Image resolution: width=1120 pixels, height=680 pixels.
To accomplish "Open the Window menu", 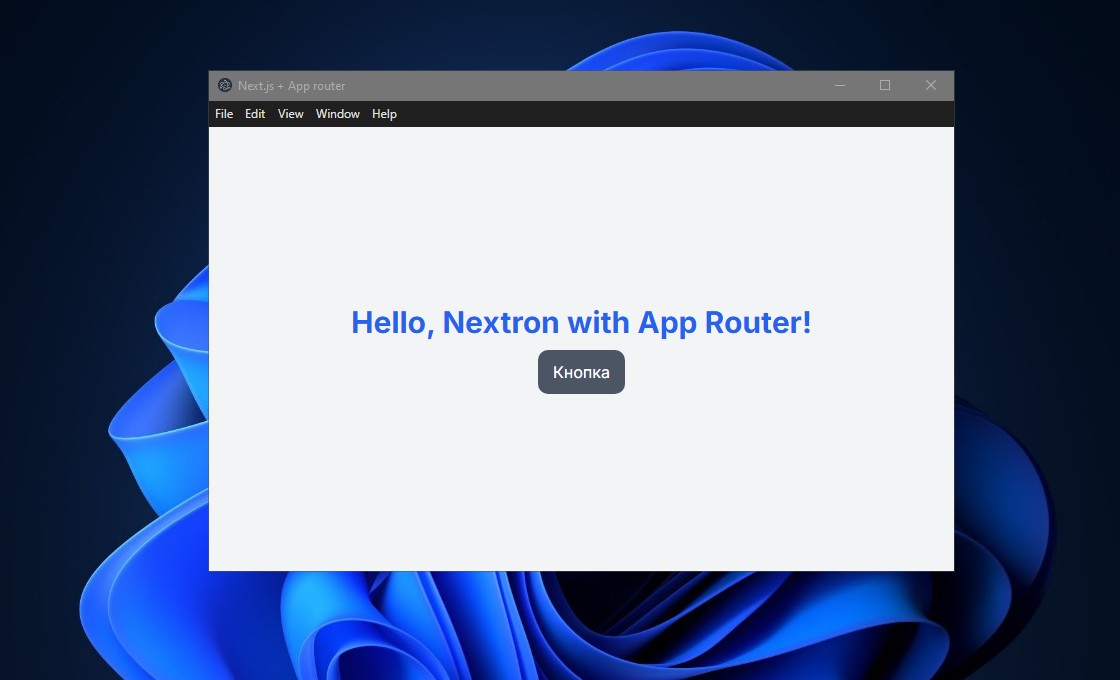I will coord(337,114).
